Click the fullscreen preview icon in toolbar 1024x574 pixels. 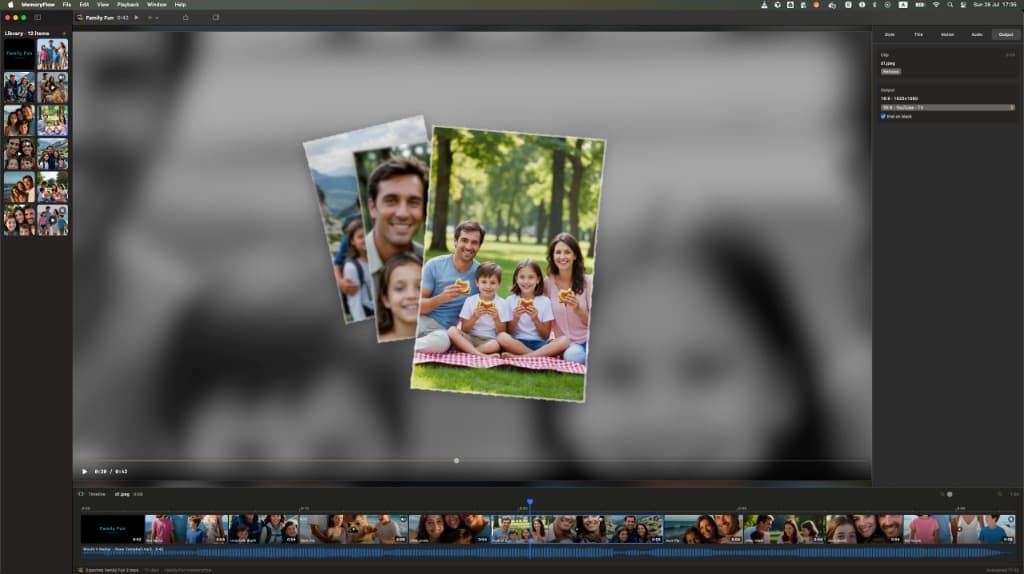(216, 18)
